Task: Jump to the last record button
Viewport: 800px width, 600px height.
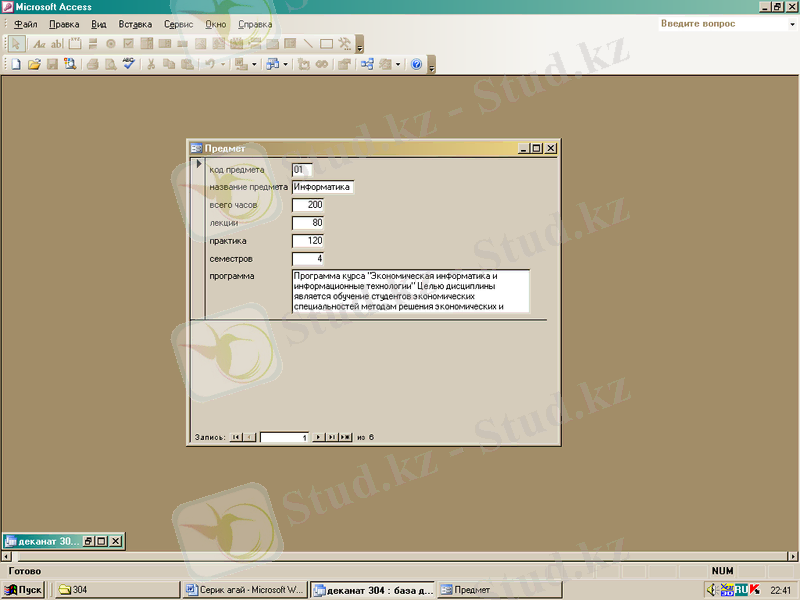Action: coord(331,437)
